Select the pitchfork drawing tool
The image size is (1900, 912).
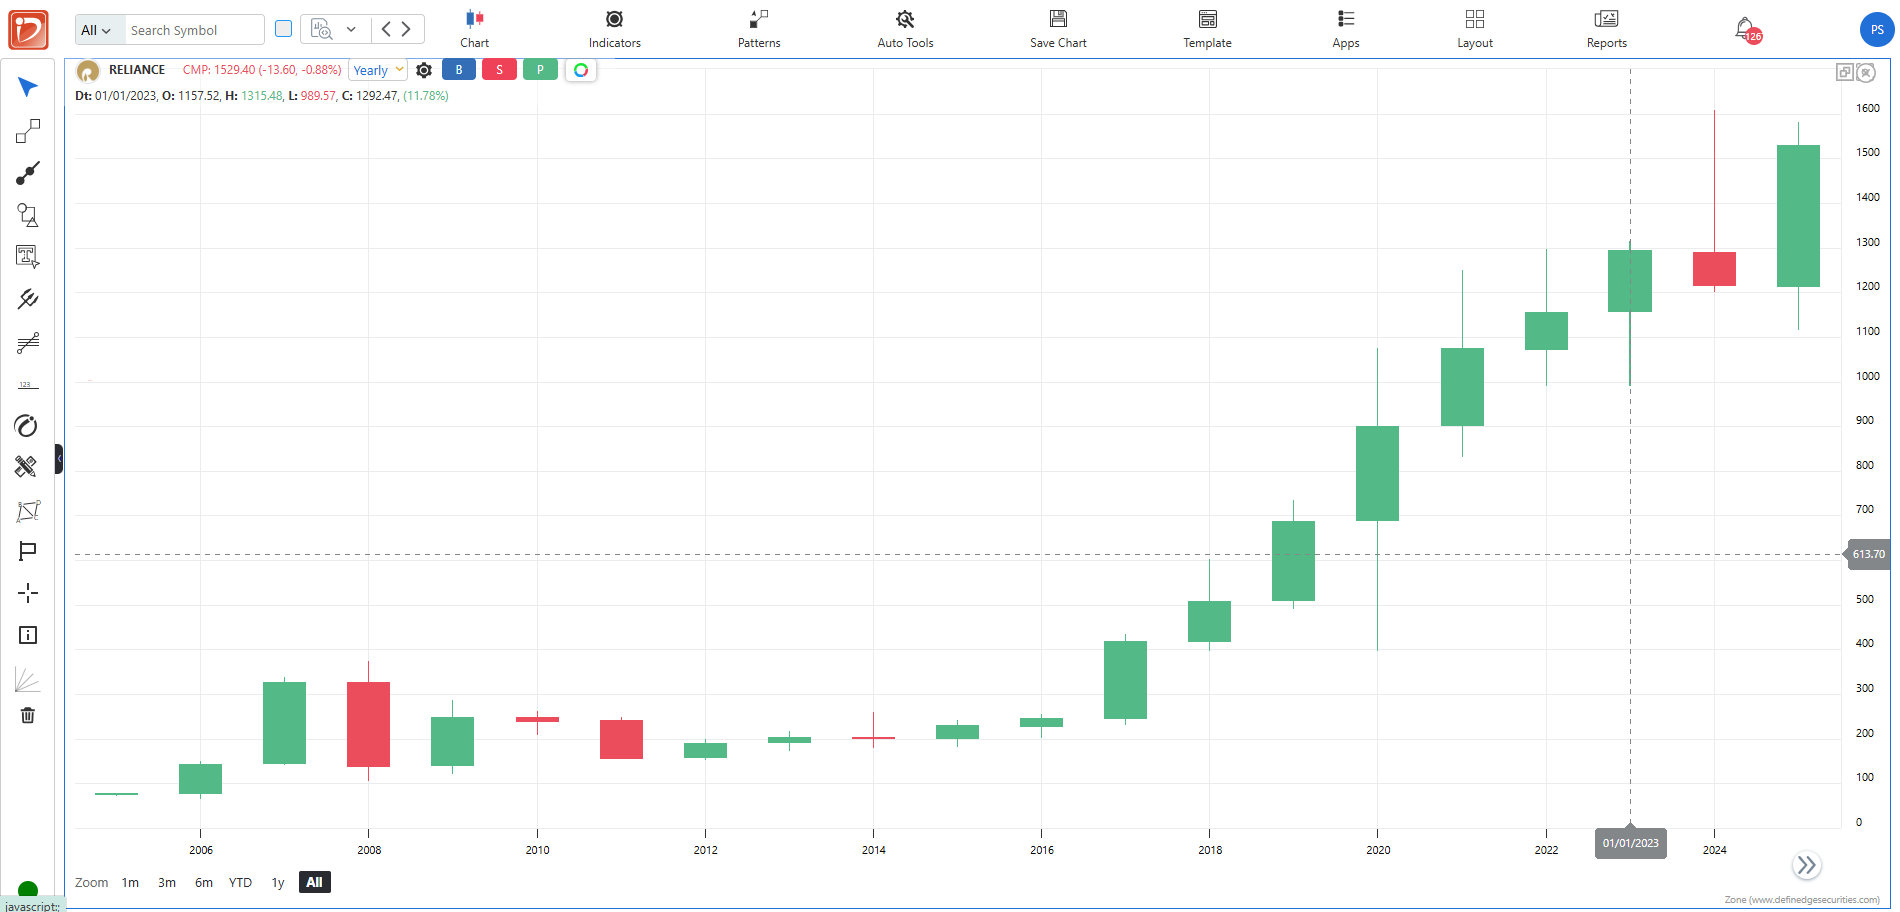(x=28, y=299)
